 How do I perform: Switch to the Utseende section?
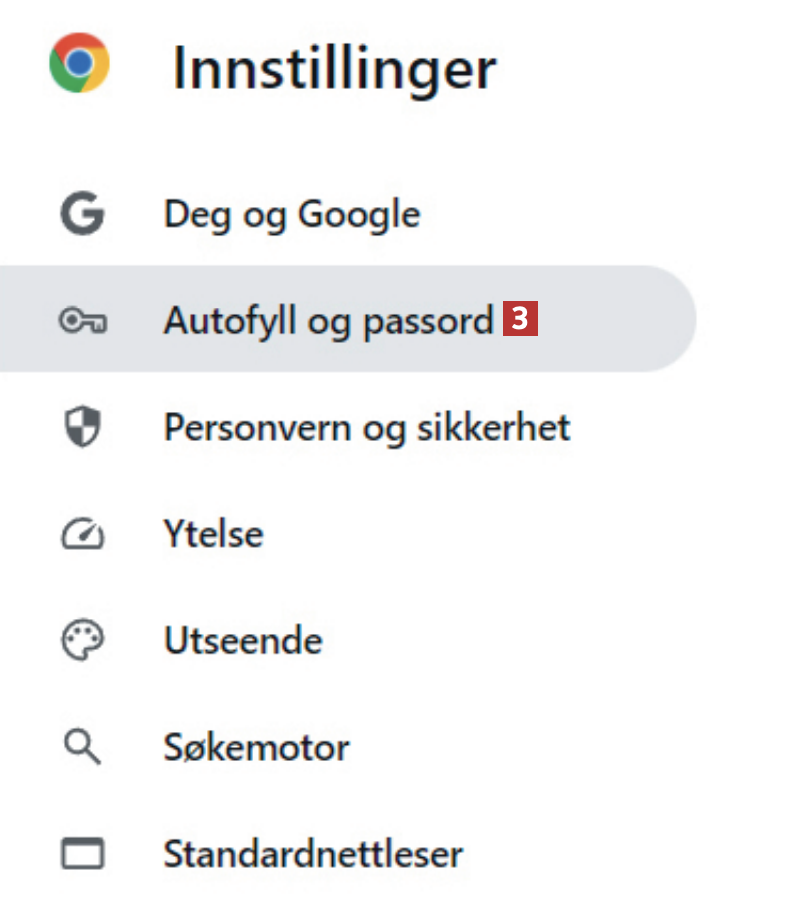(243, 641)
